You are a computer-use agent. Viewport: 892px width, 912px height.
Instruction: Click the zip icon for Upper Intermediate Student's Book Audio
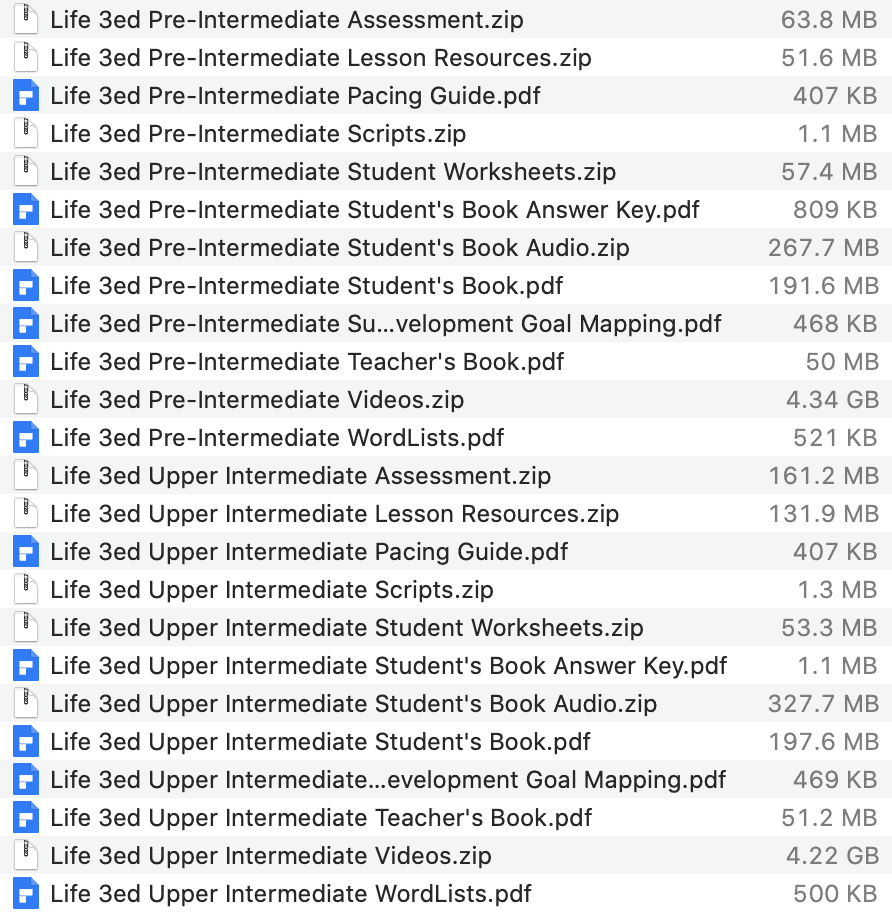25,704
